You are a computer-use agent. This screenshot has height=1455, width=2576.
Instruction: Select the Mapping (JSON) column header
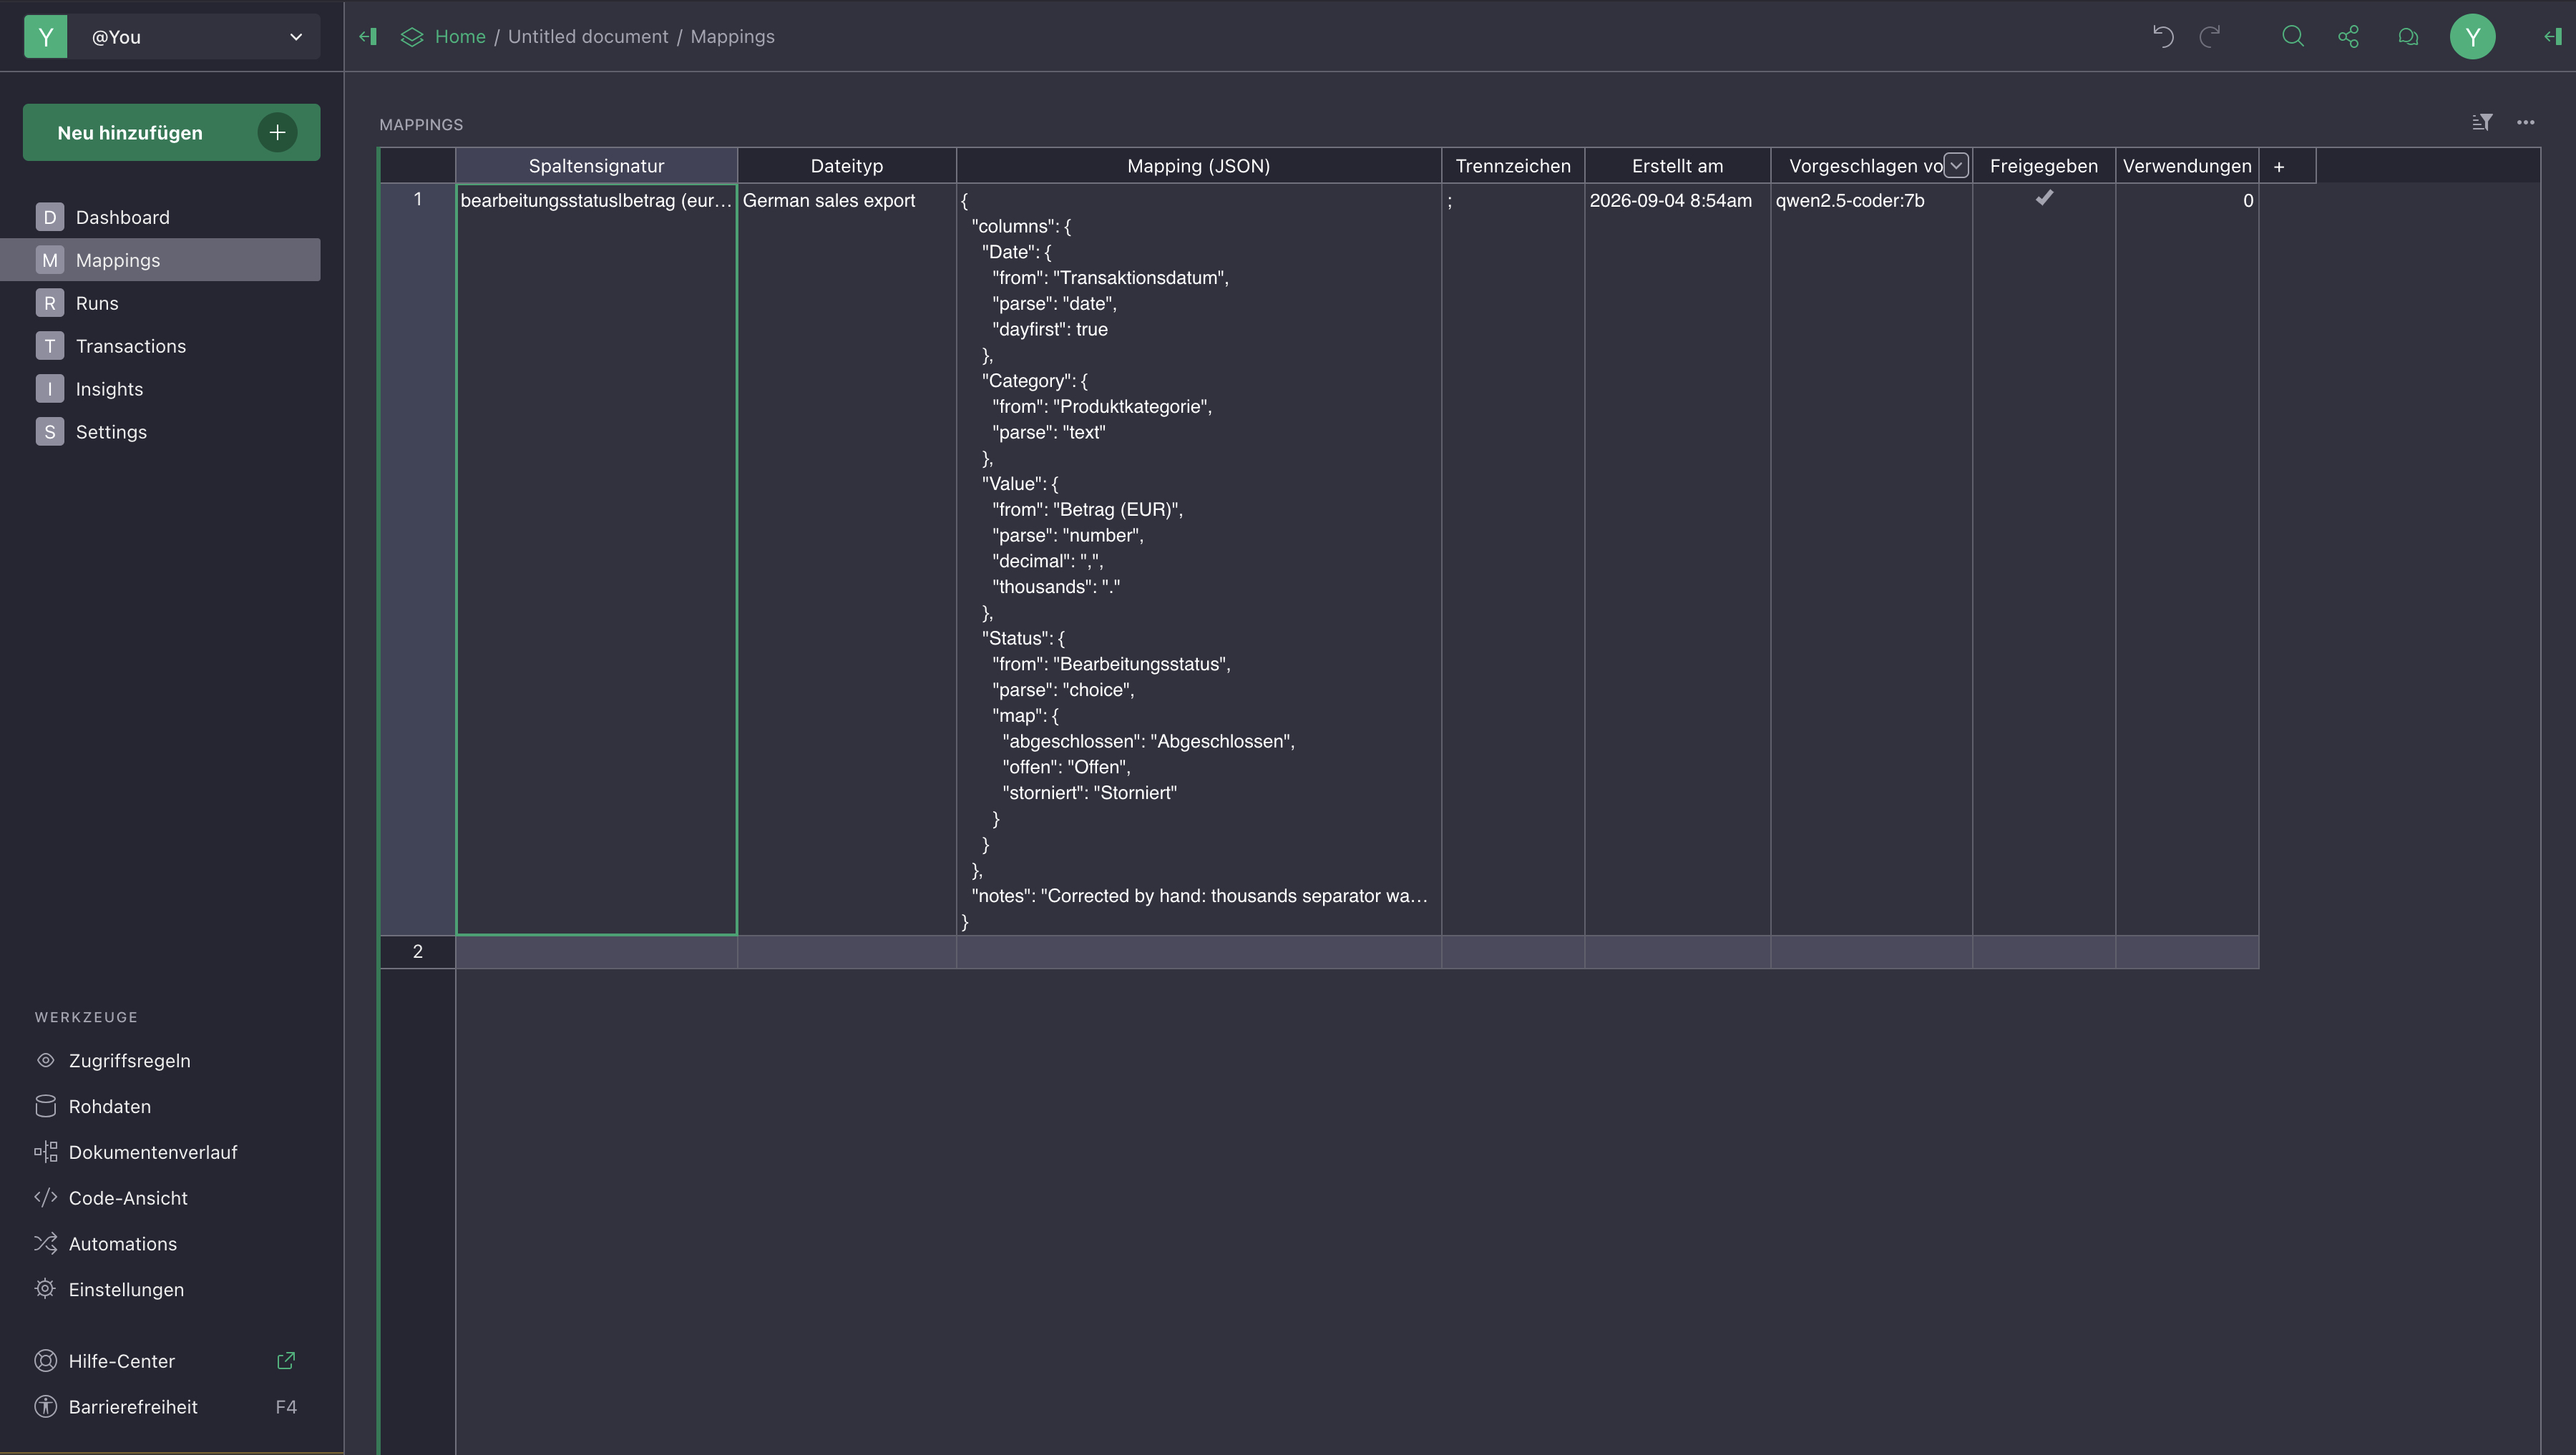pos(1199,166)
